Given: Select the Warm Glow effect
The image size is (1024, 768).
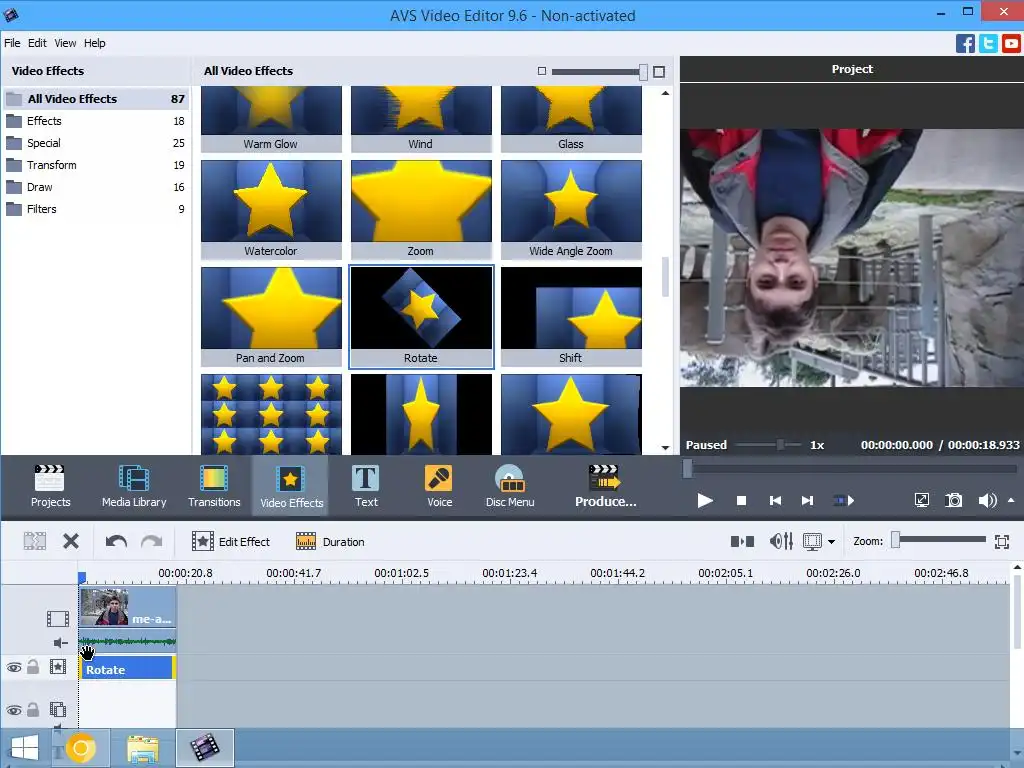Looking at the screenshot, I should [271, 120].
